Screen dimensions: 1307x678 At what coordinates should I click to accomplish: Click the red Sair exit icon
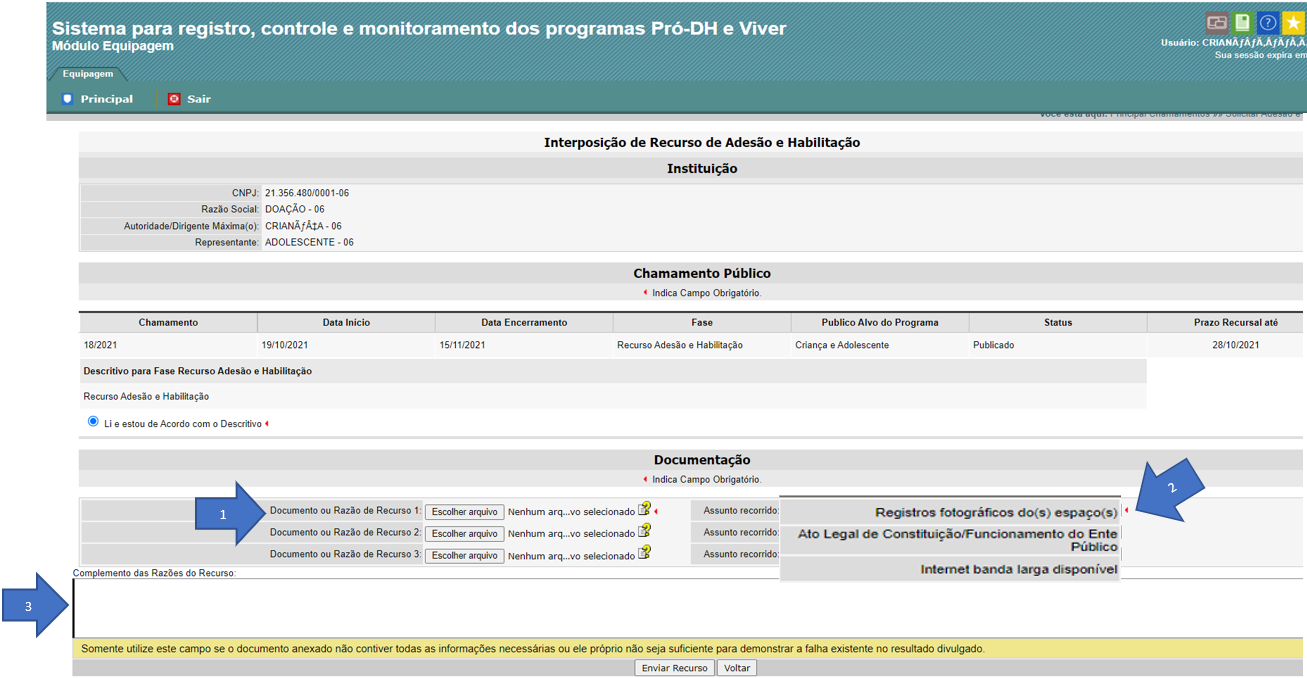pyautogui.click(x=174, y=99)
